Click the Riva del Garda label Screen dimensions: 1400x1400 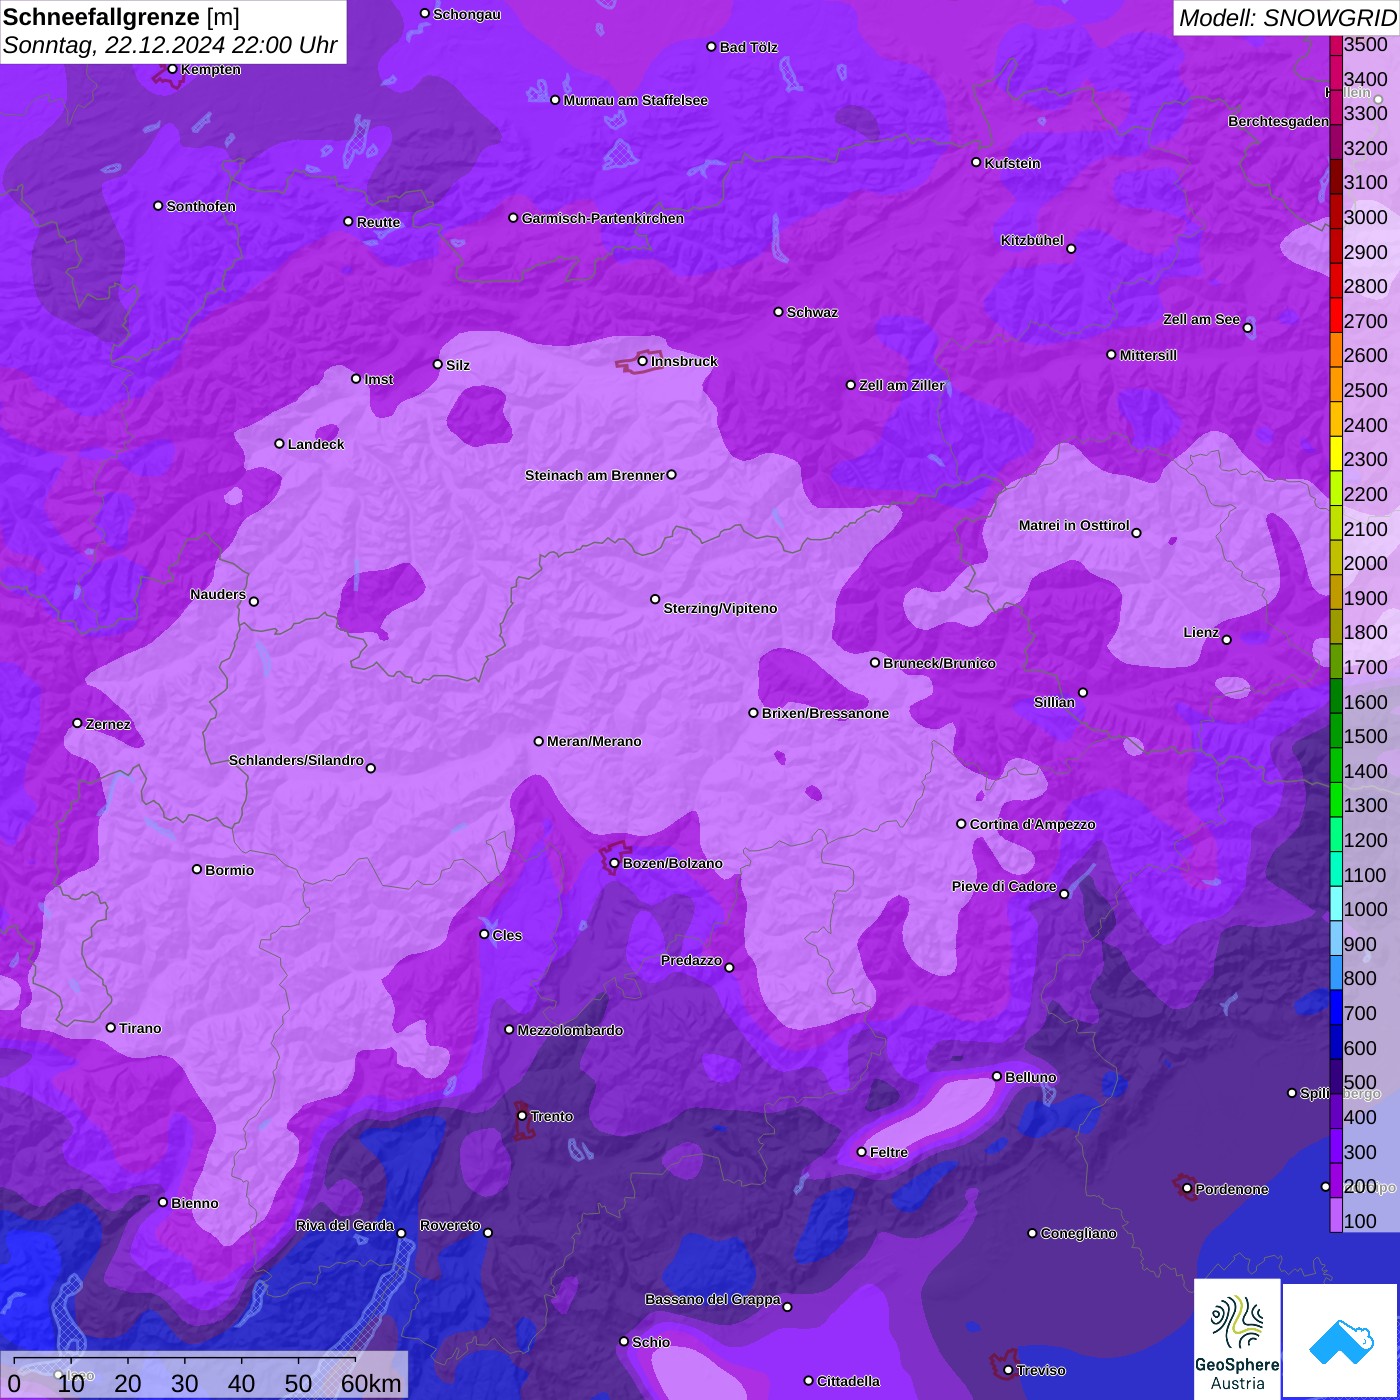(x=344, y=1225)
